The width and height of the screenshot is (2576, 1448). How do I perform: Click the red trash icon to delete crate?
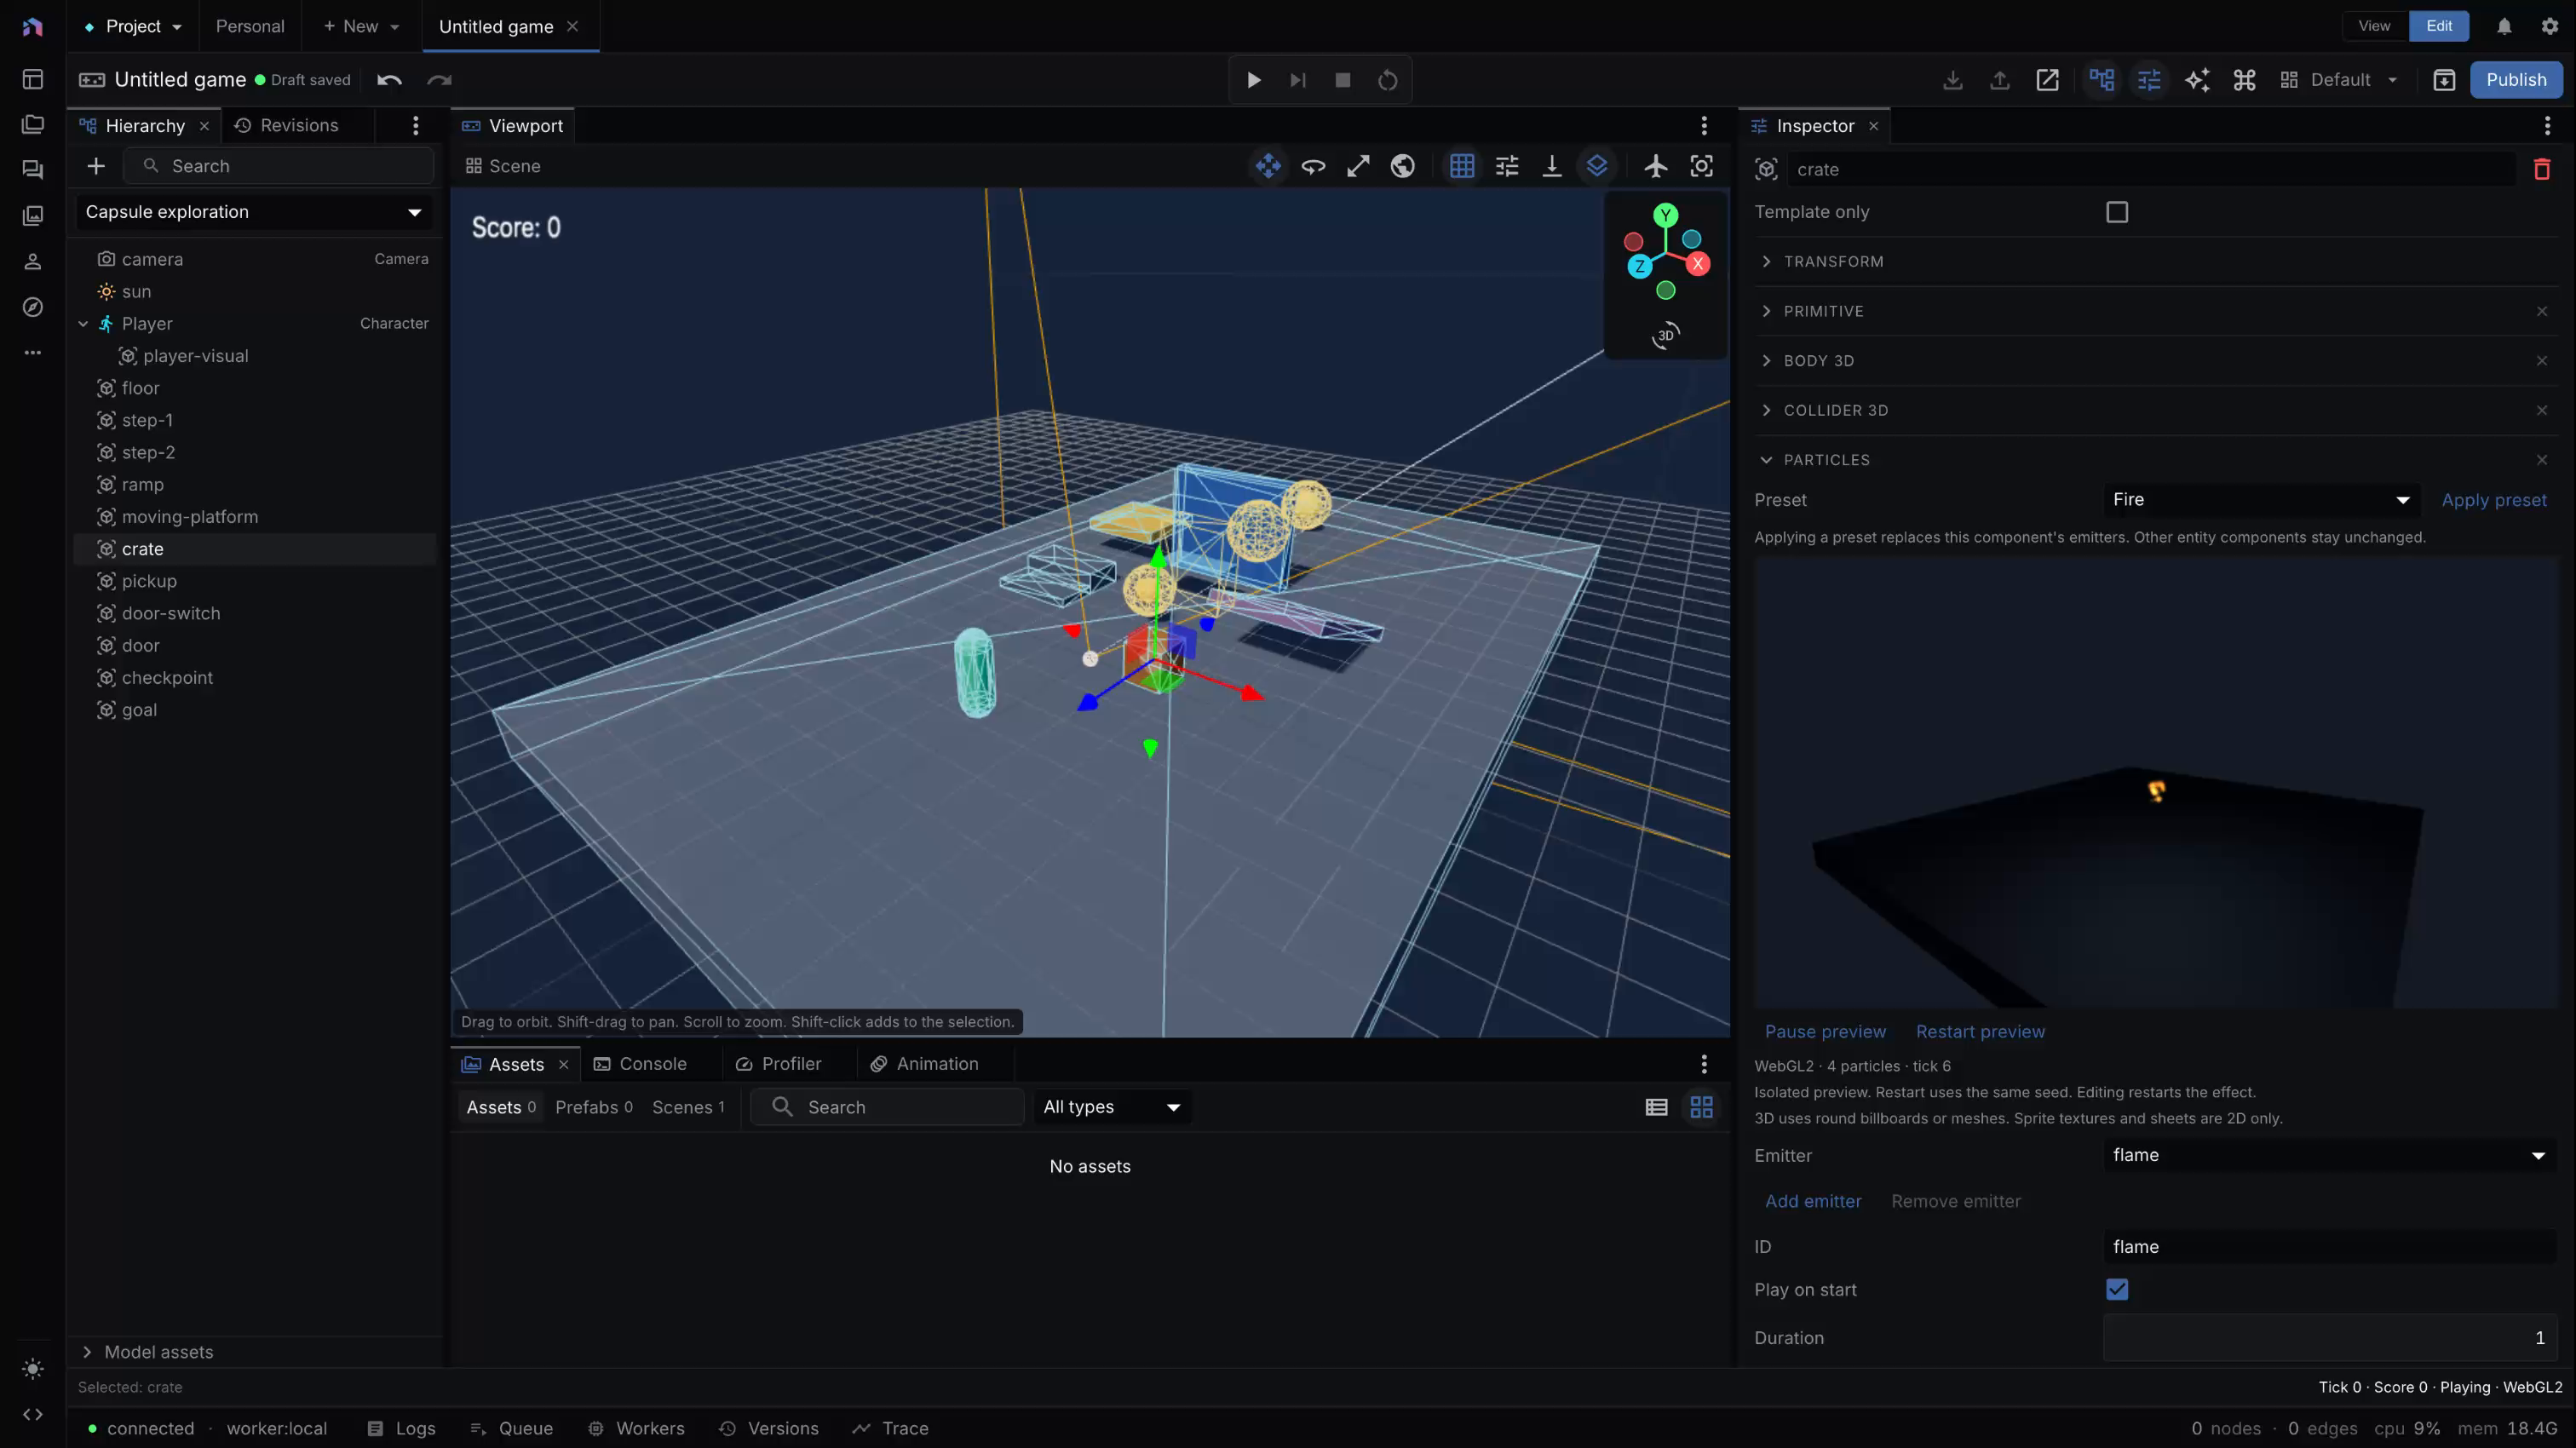(x=2542, y=169)
